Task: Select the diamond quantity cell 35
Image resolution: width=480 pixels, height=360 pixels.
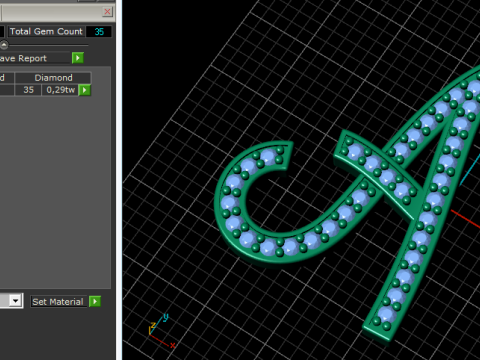Action: (28, 90)
